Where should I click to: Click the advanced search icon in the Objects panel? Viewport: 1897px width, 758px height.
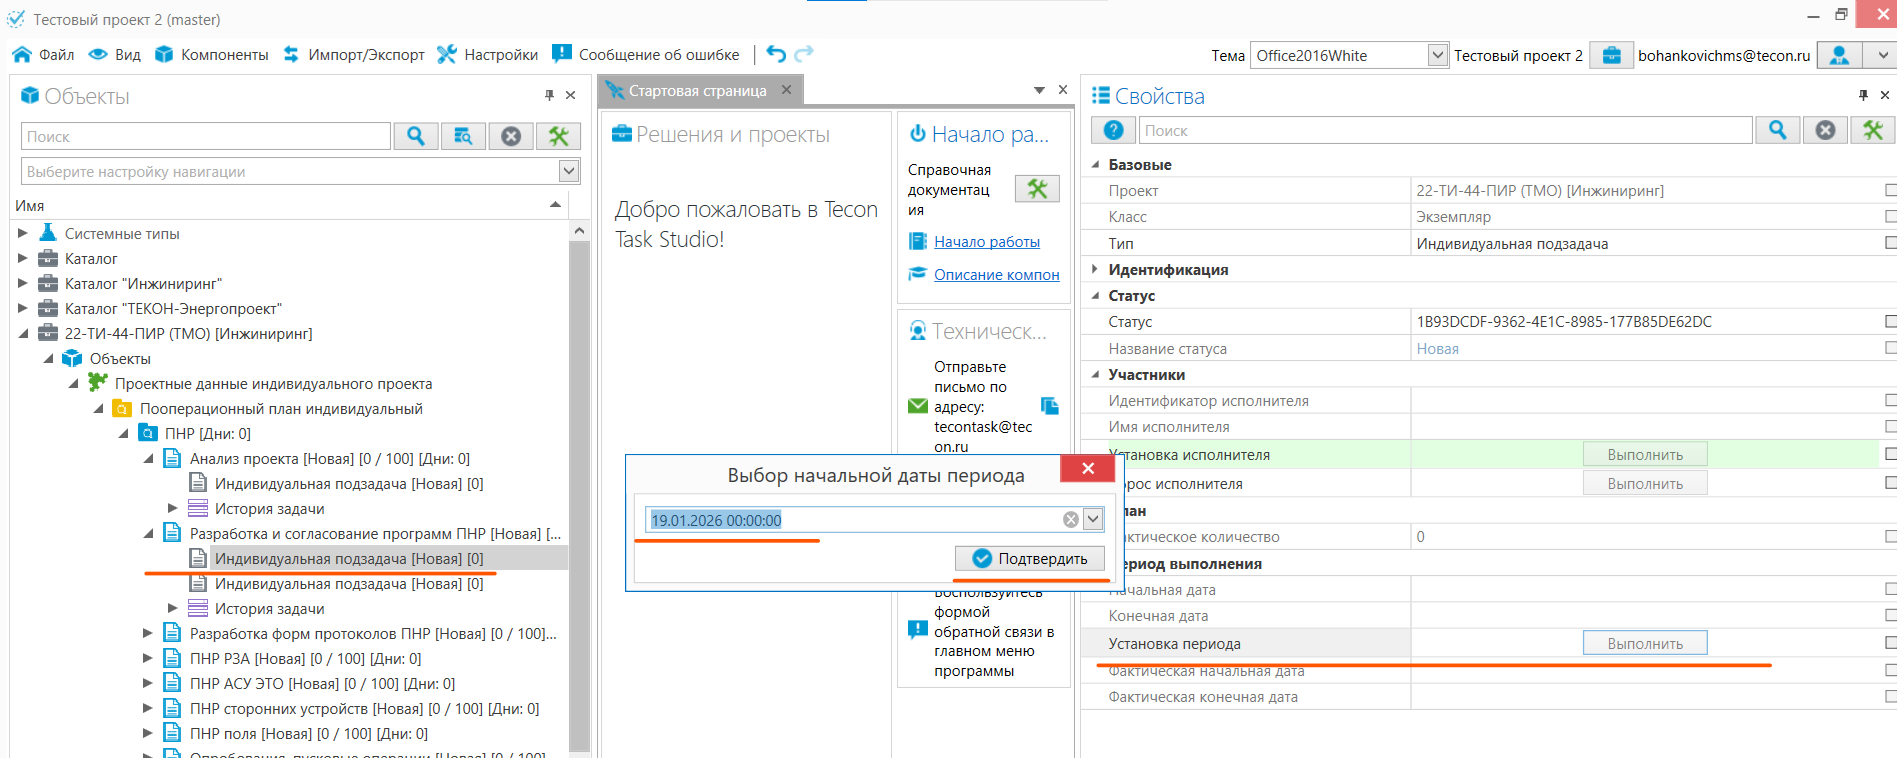click(463, 136)
